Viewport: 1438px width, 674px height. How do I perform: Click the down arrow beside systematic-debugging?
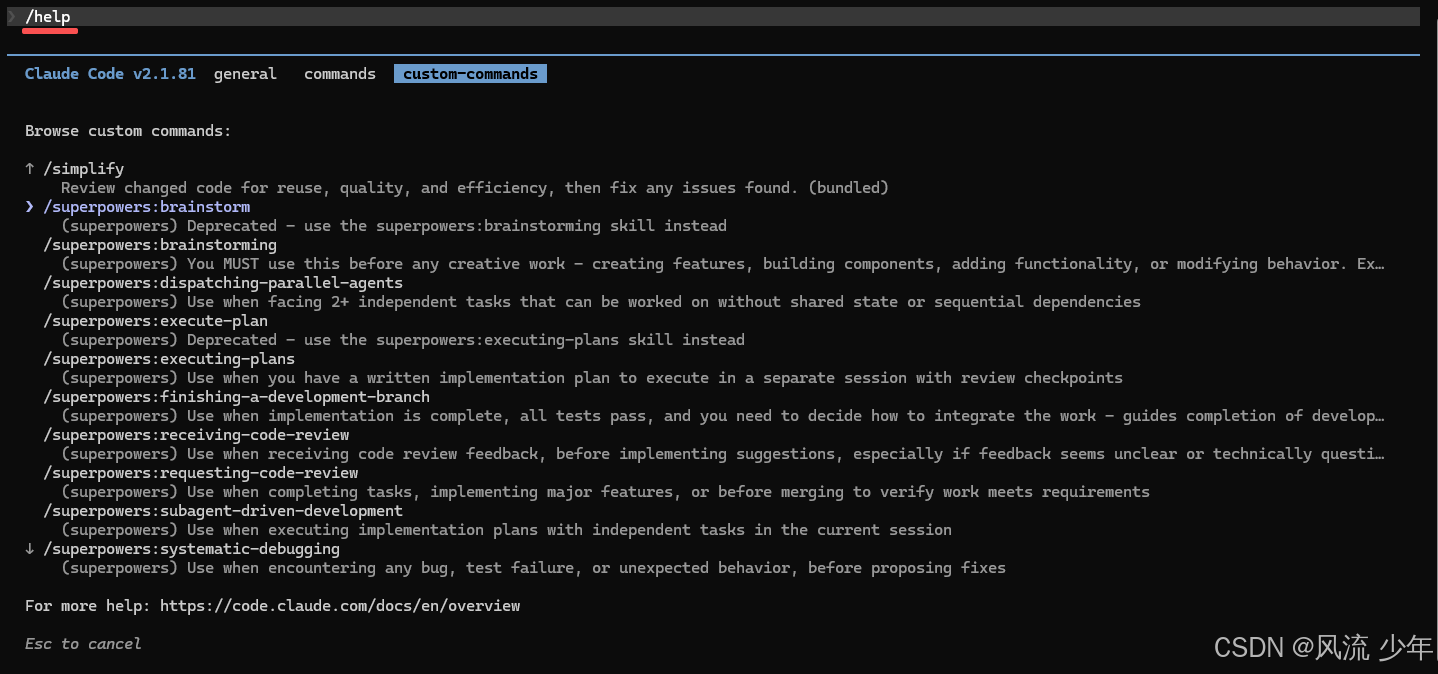[x=30, y=549]
